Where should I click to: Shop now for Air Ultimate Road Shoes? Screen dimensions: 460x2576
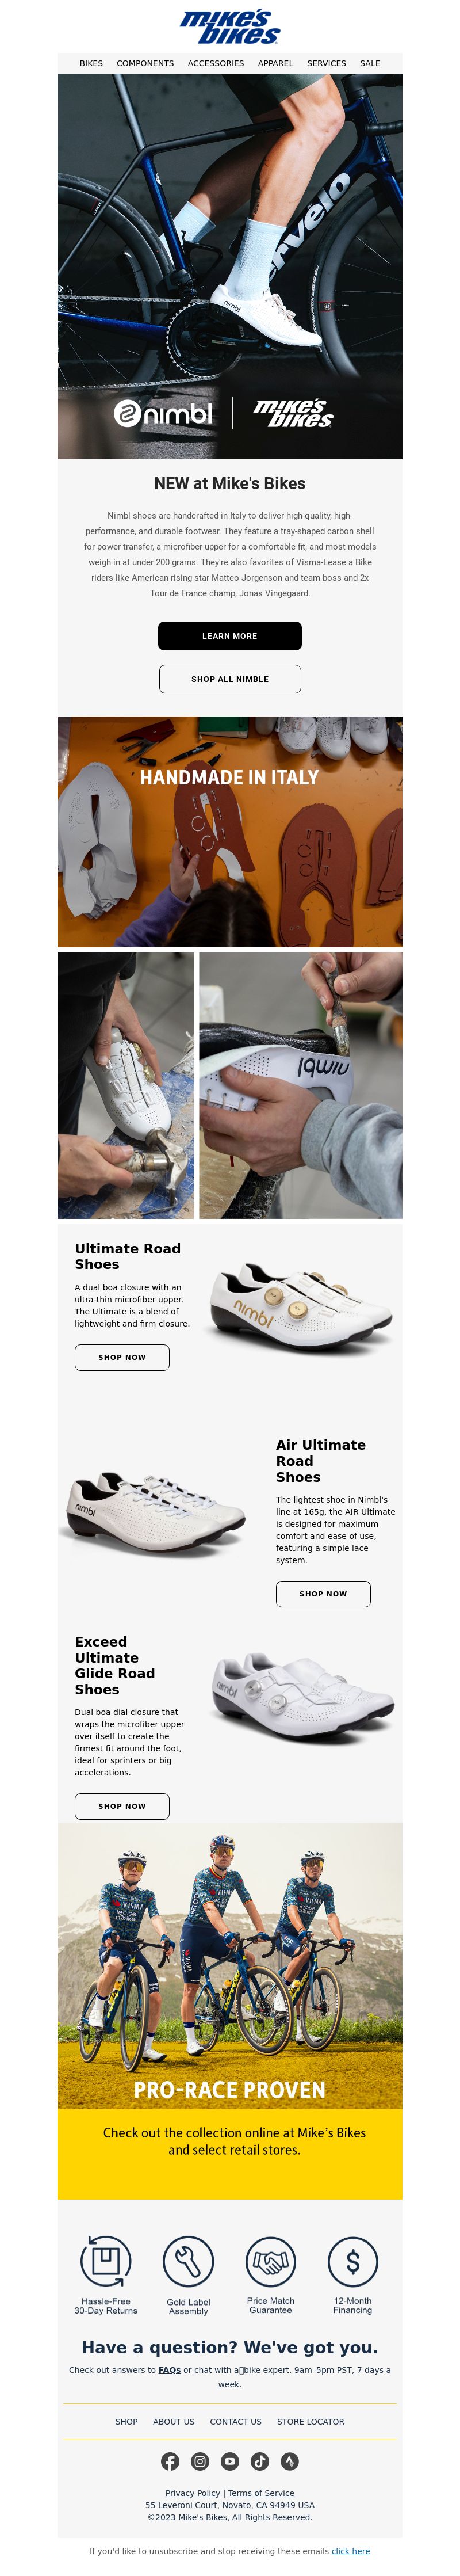(x=323, y=1594)
